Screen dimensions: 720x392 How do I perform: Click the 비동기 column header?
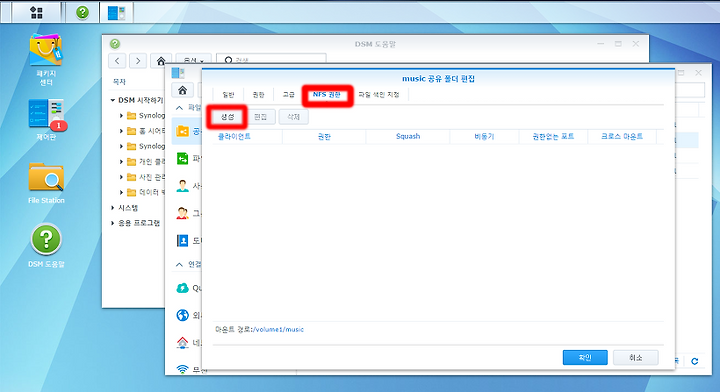coord(484,136)
